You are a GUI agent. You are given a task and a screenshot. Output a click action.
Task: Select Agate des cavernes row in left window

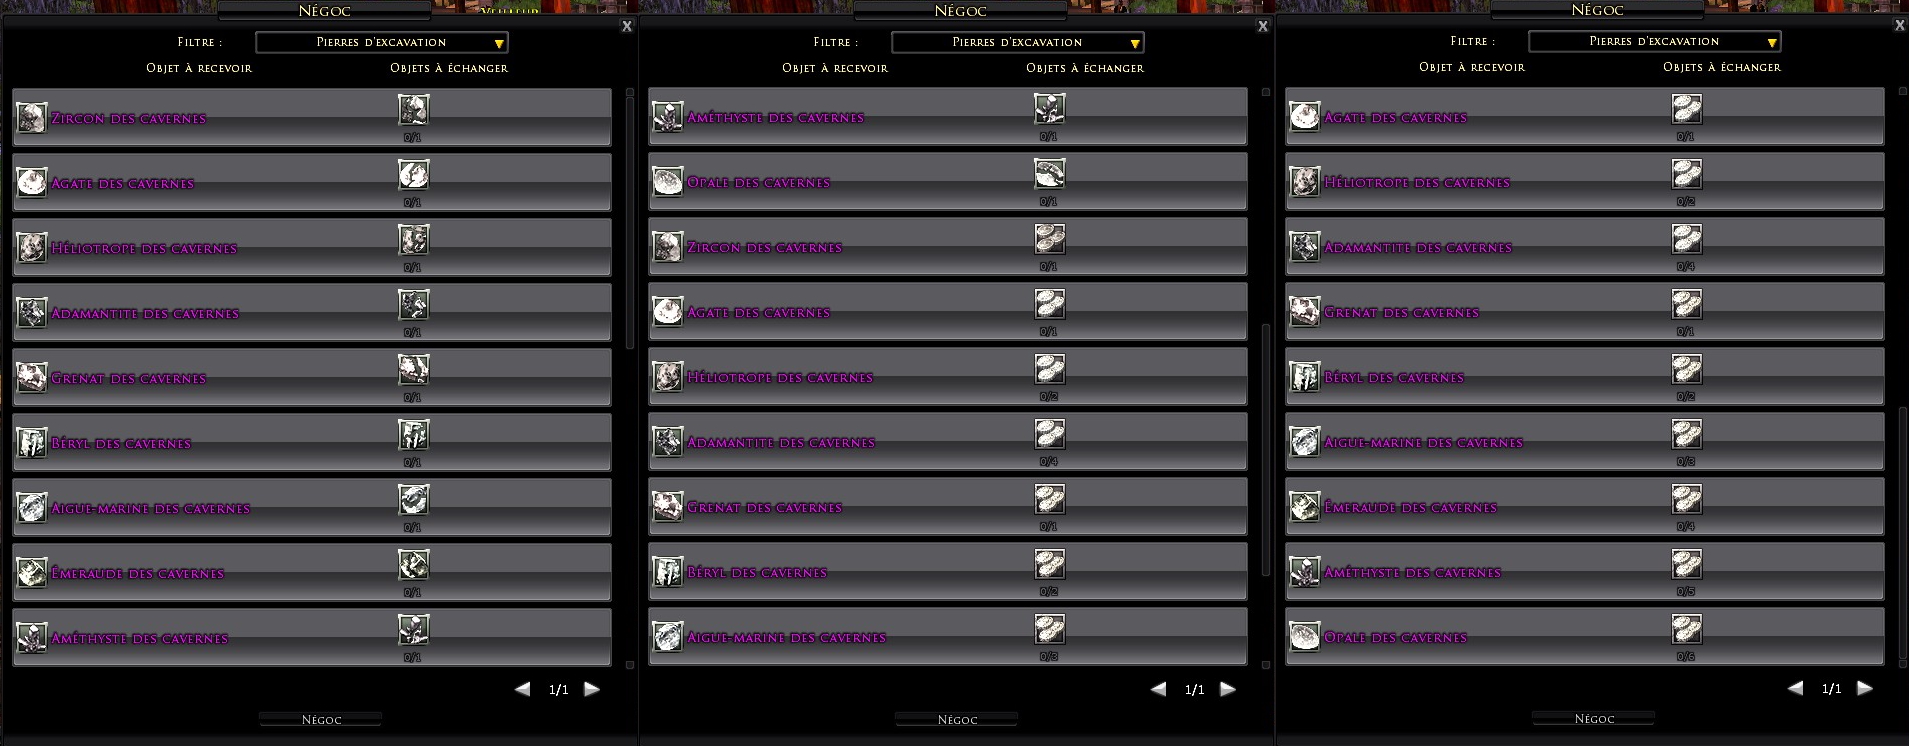[312, 182]
